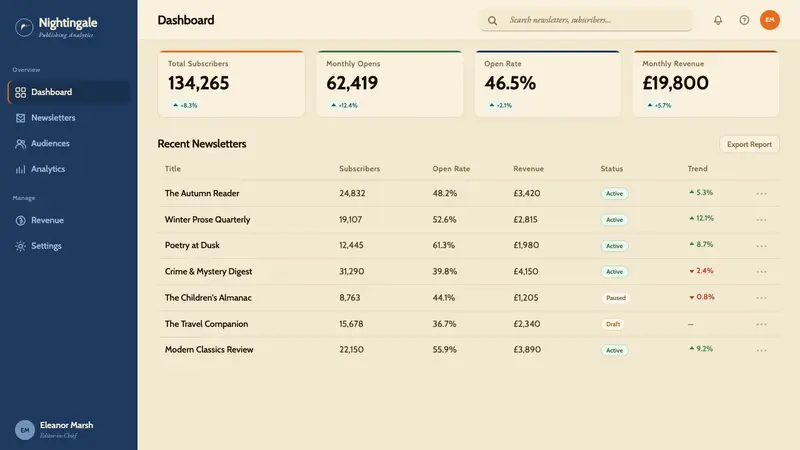Click the 61.3% open rate value

click(x=443, y=245)
